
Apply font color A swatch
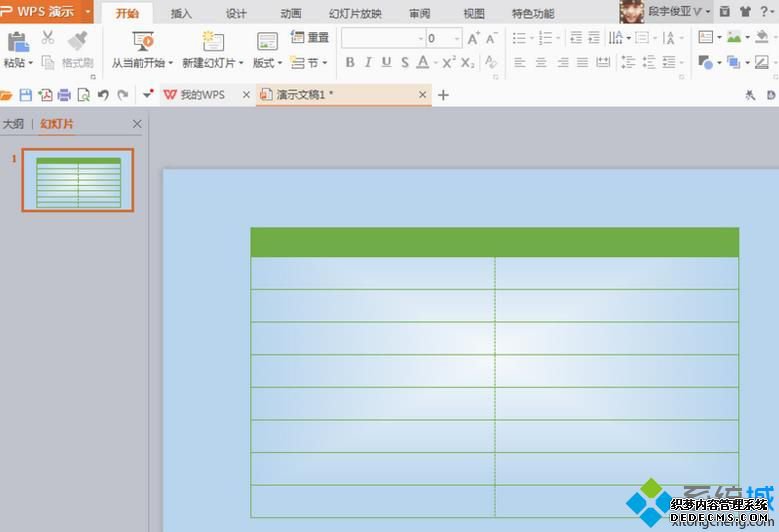pos(423,62)
